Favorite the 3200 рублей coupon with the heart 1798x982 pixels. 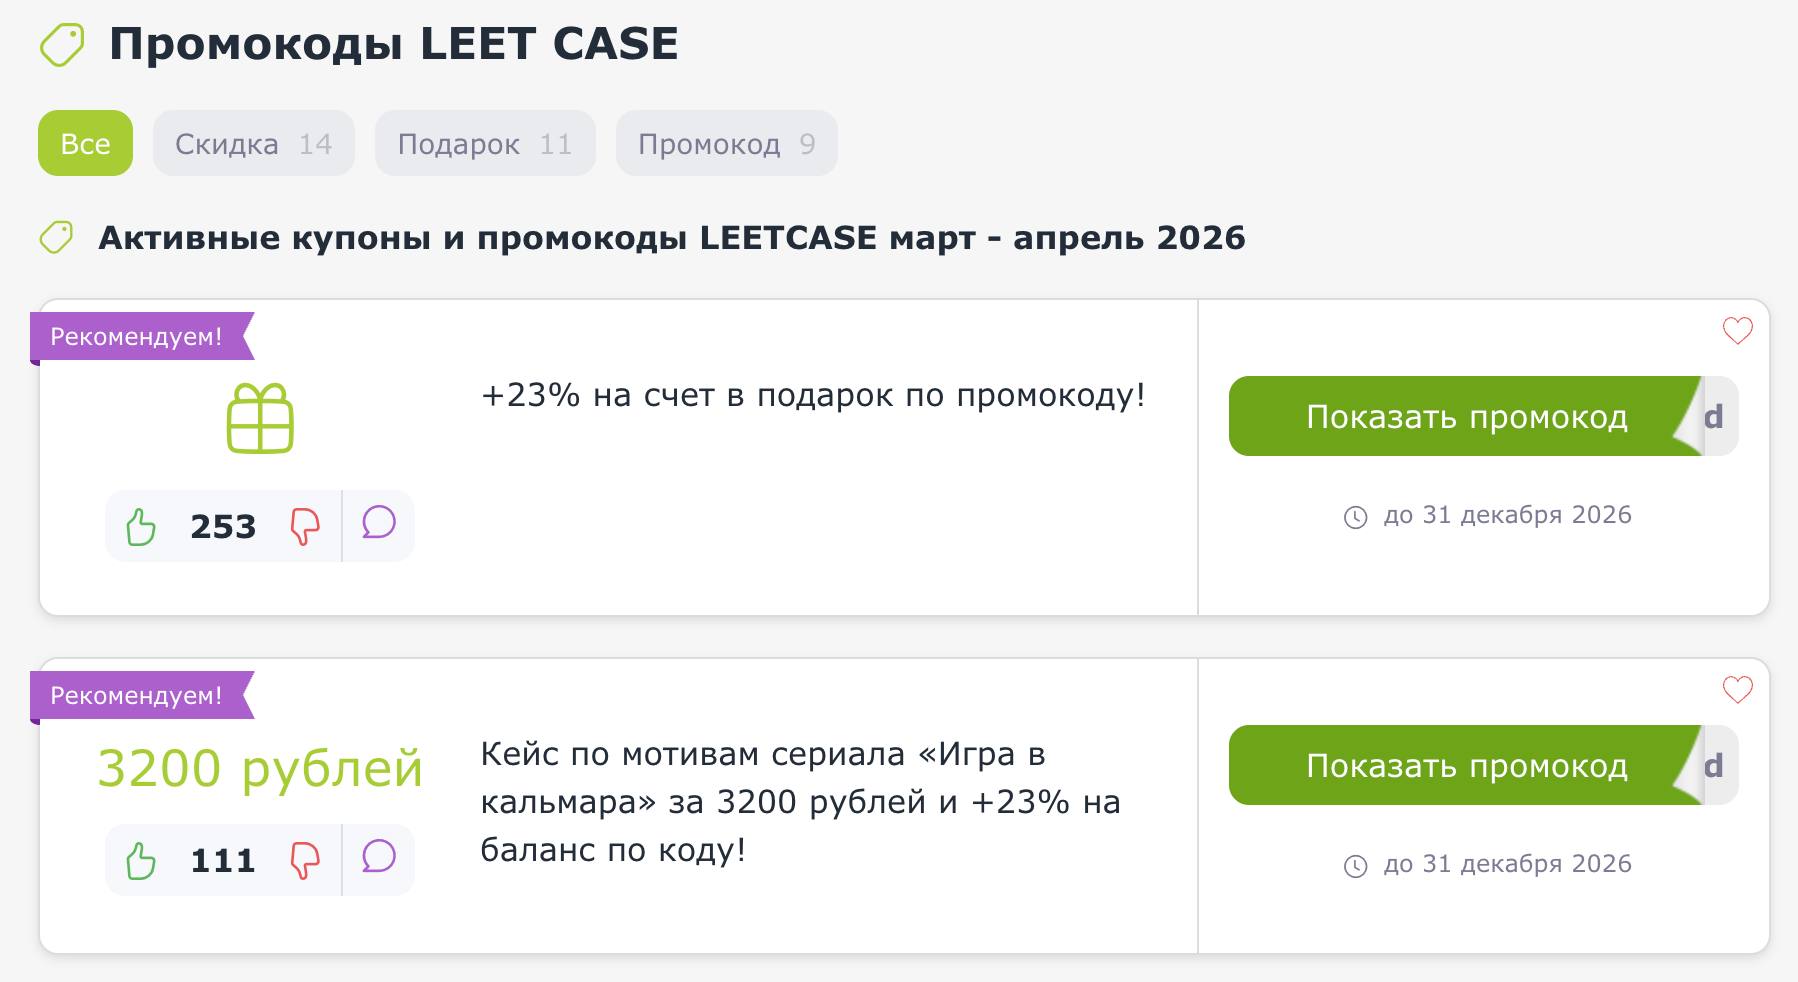coord(1737,689)
